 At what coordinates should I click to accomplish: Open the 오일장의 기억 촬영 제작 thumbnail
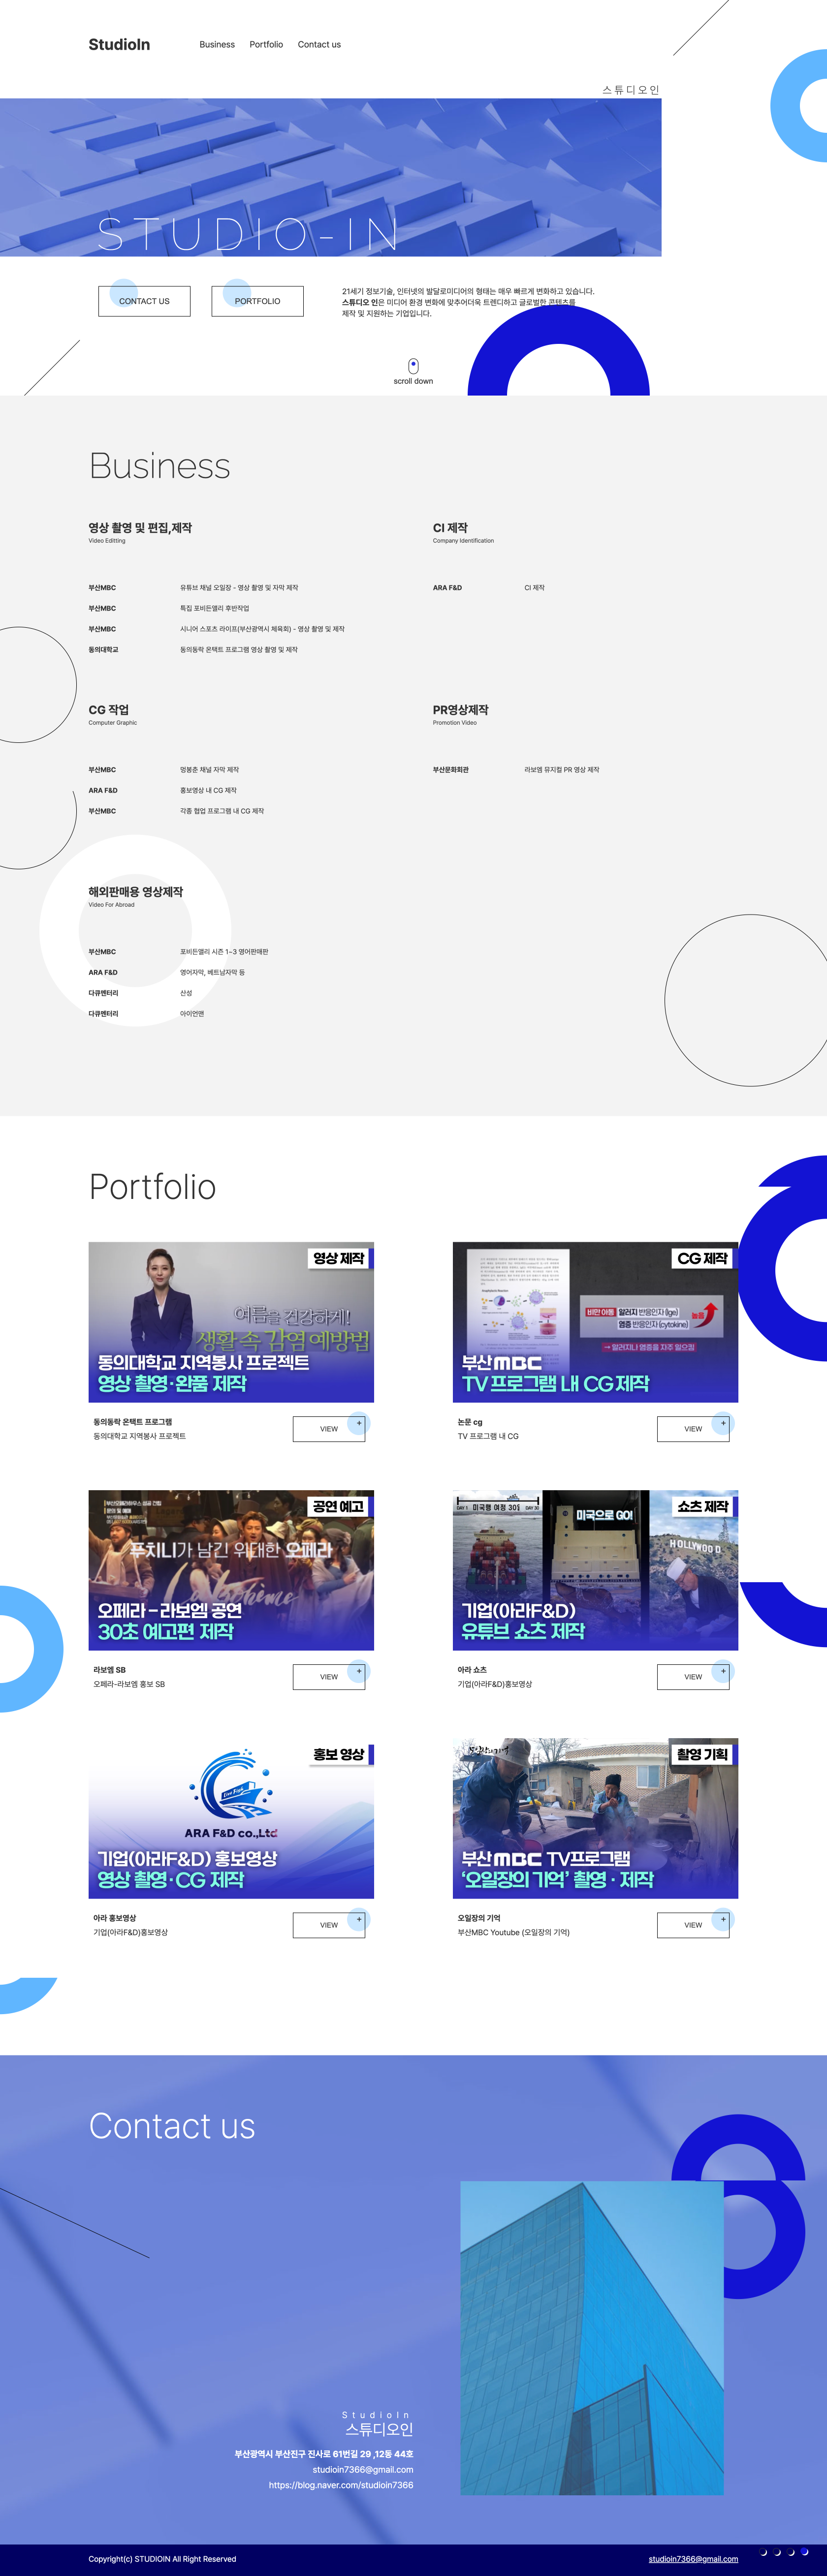(x=595, y=1818)
